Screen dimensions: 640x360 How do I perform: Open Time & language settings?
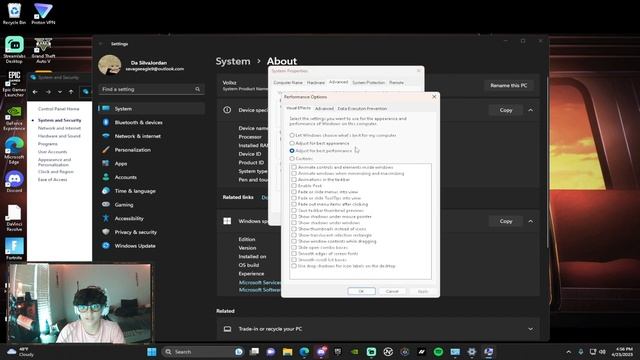click(x=151, y=191)
